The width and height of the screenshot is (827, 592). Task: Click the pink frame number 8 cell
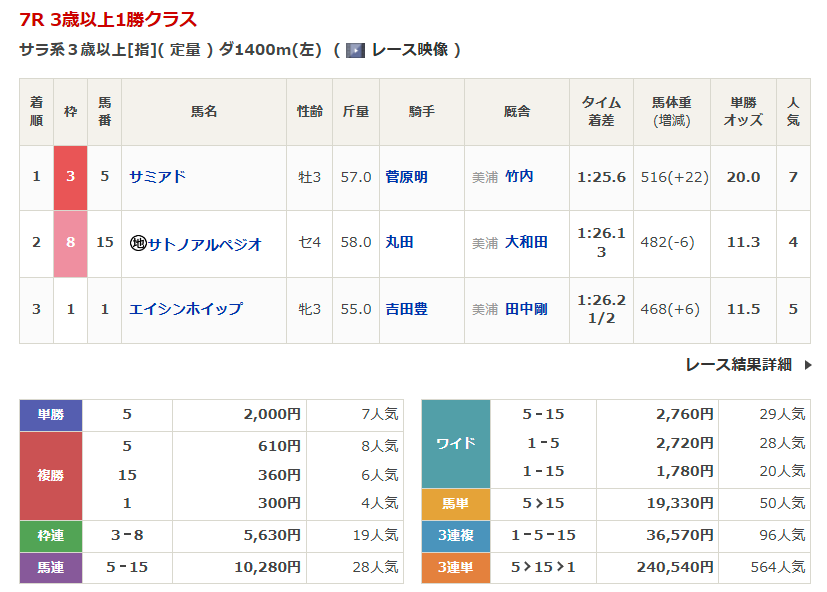70,243
